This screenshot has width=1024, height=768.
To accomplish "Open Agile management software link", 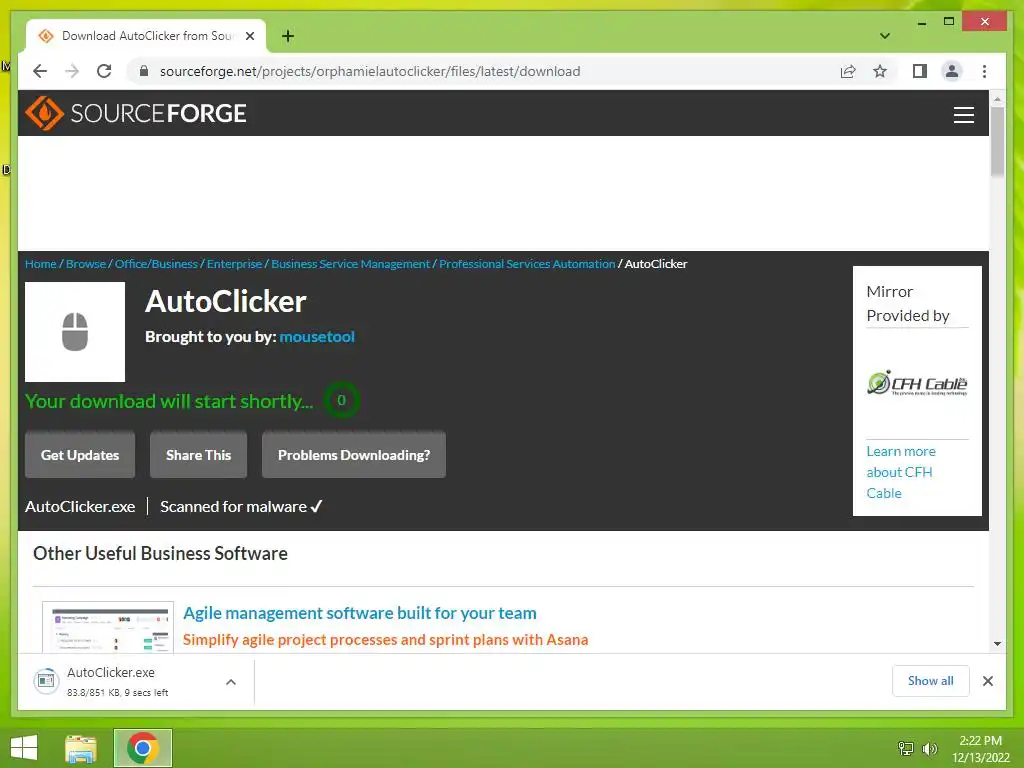I will 360,613.
